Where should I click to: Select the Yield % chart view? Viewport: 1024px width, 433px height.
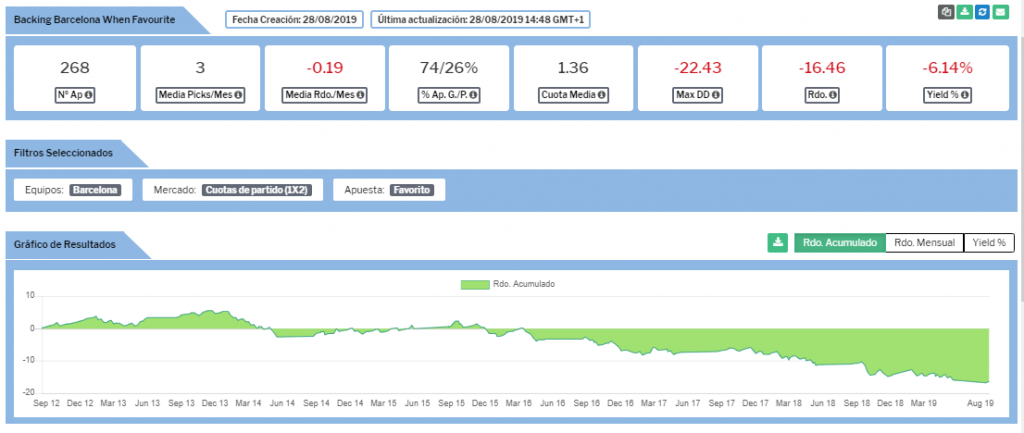pyautogui.click(x=989, y=243)
